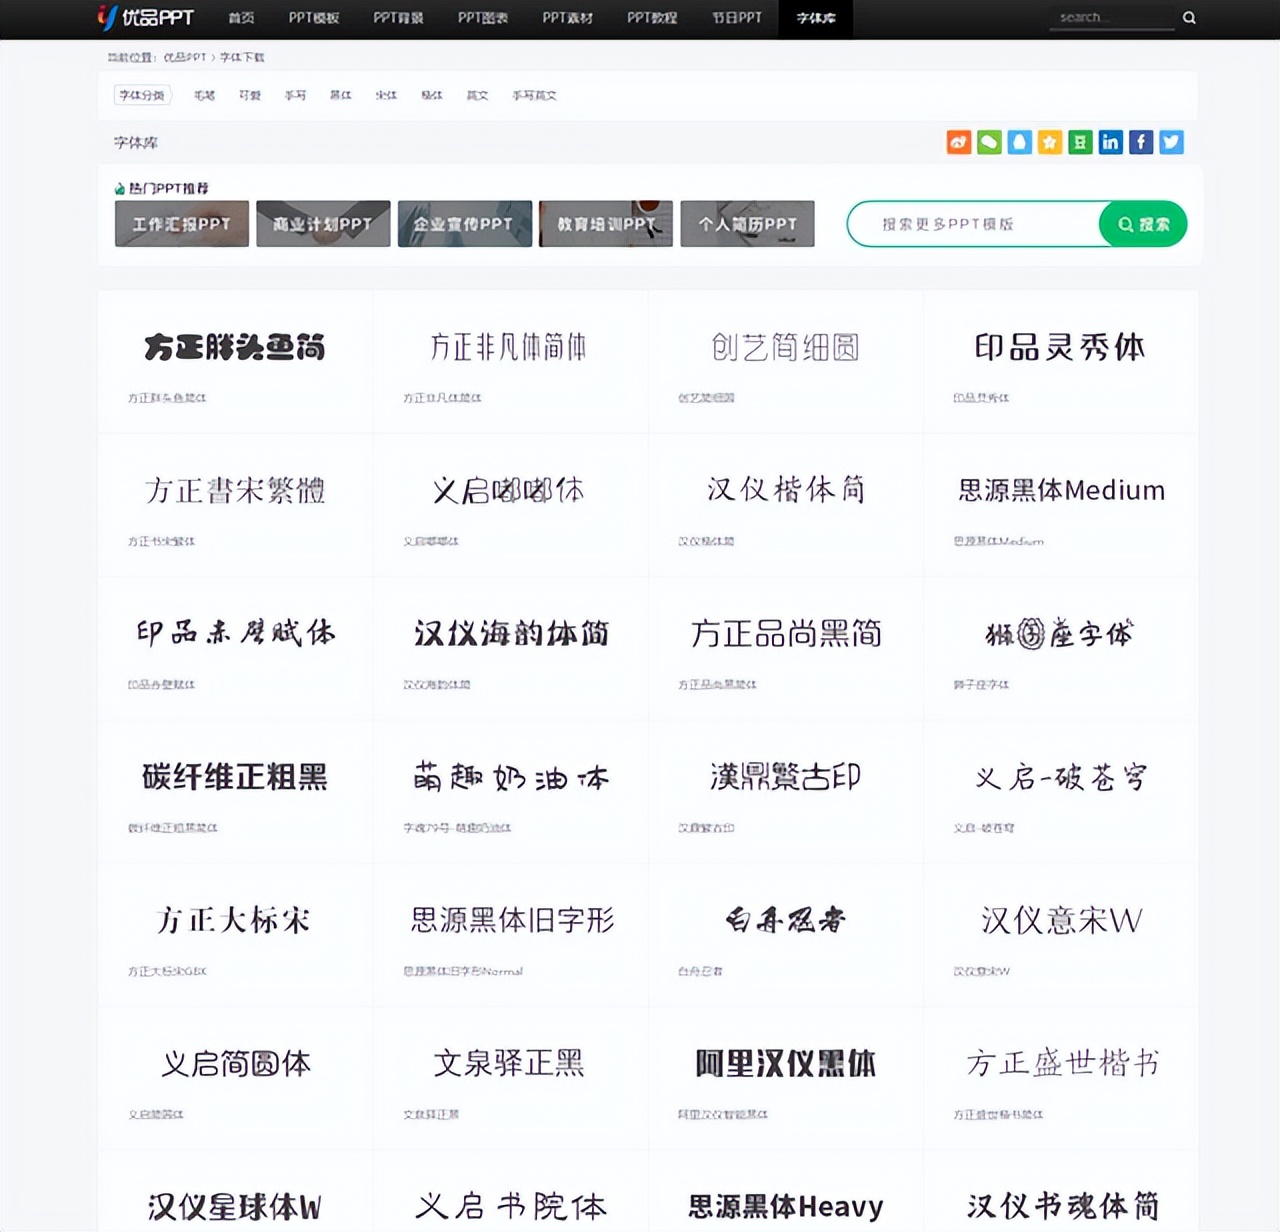This screenshot has width=1280, height=1232.
Task: Click the green 搜索 button
Action: [1143, 224]
